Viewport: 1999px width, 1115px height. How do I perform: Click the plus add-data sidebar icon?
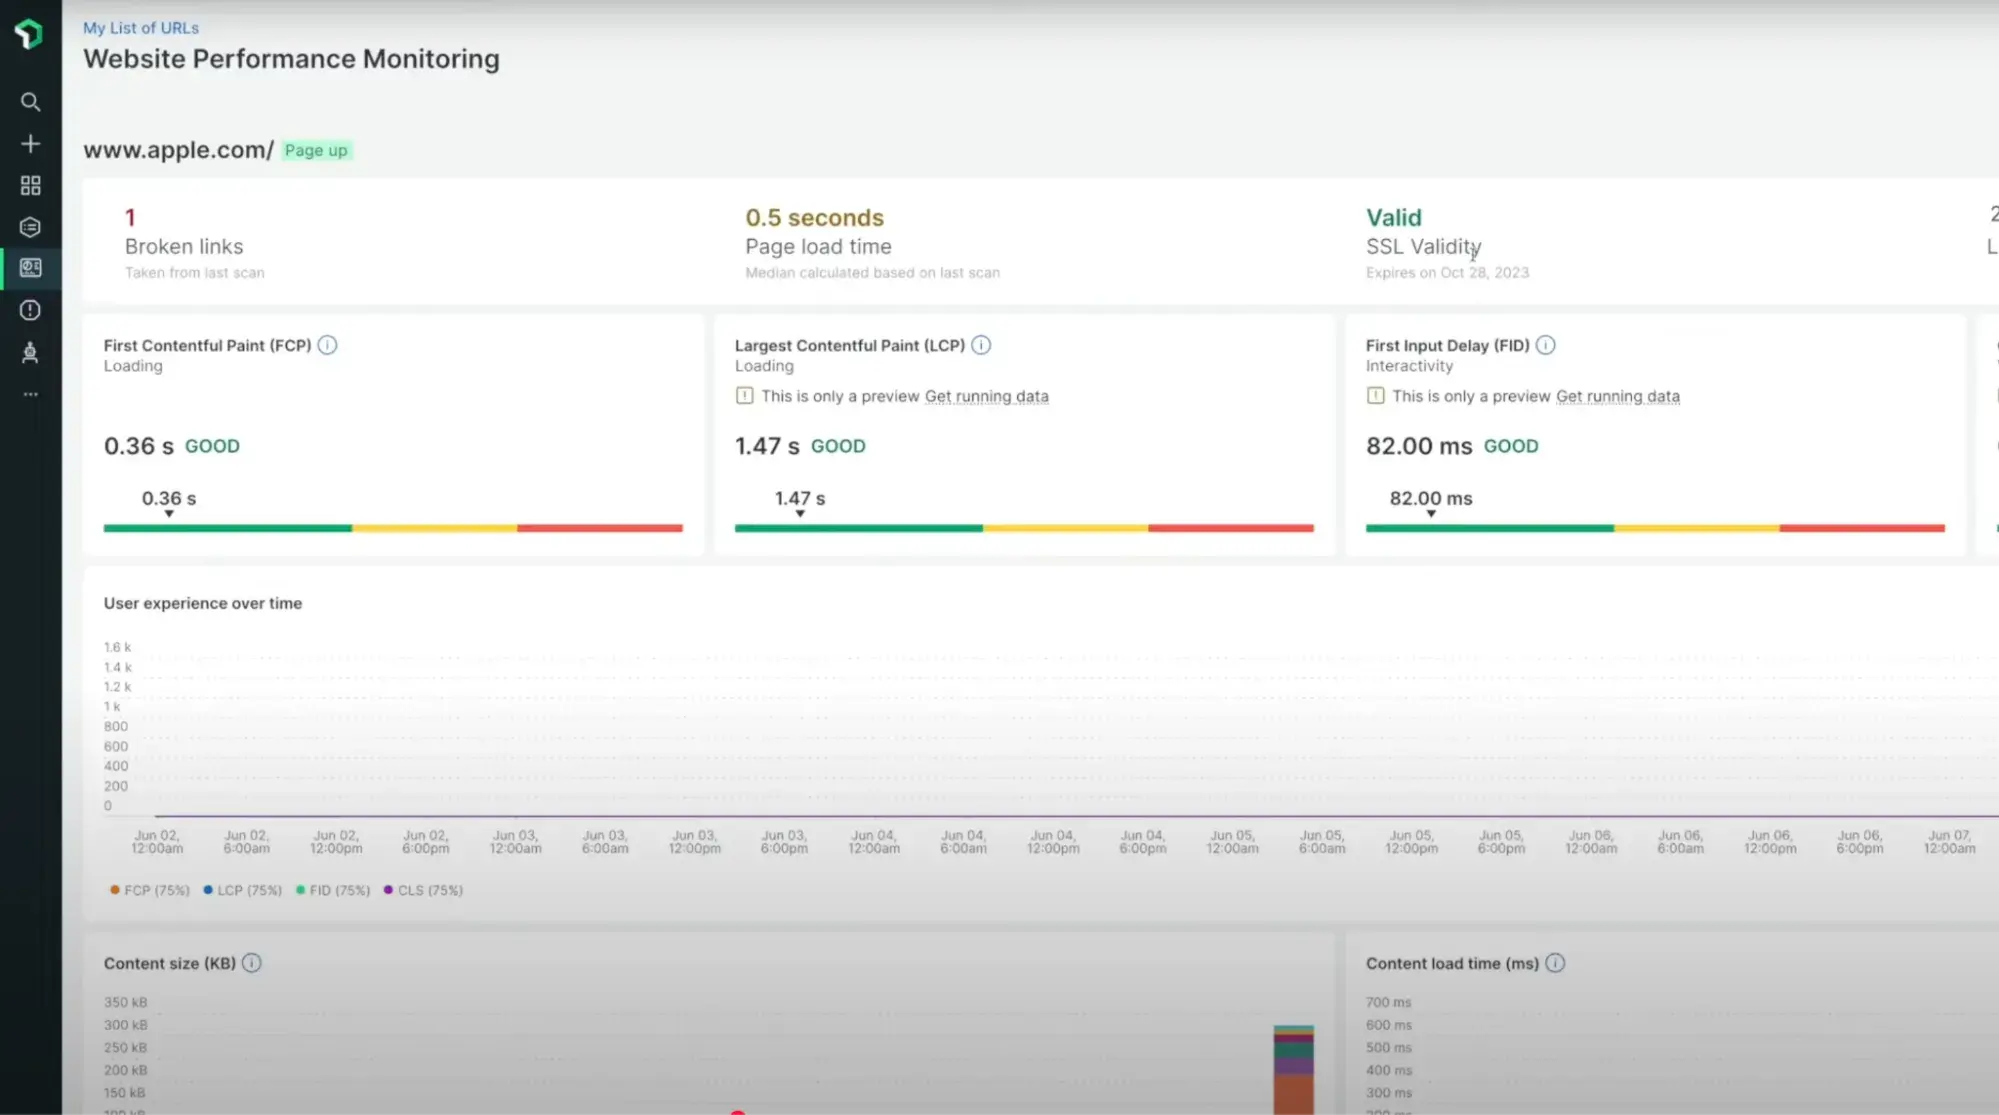tap(30, 144)
